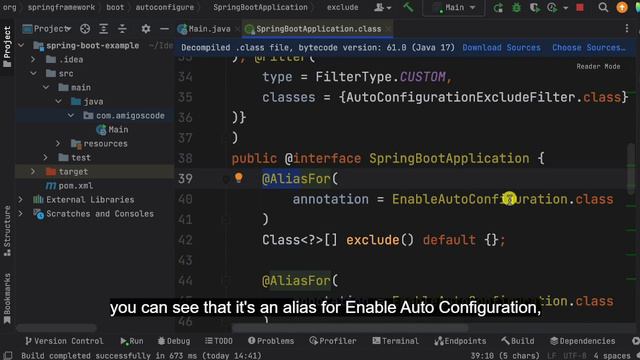This screenshot has height=360, width=640.
Task: Open the TODO tool window
Action: coord(219,341)
